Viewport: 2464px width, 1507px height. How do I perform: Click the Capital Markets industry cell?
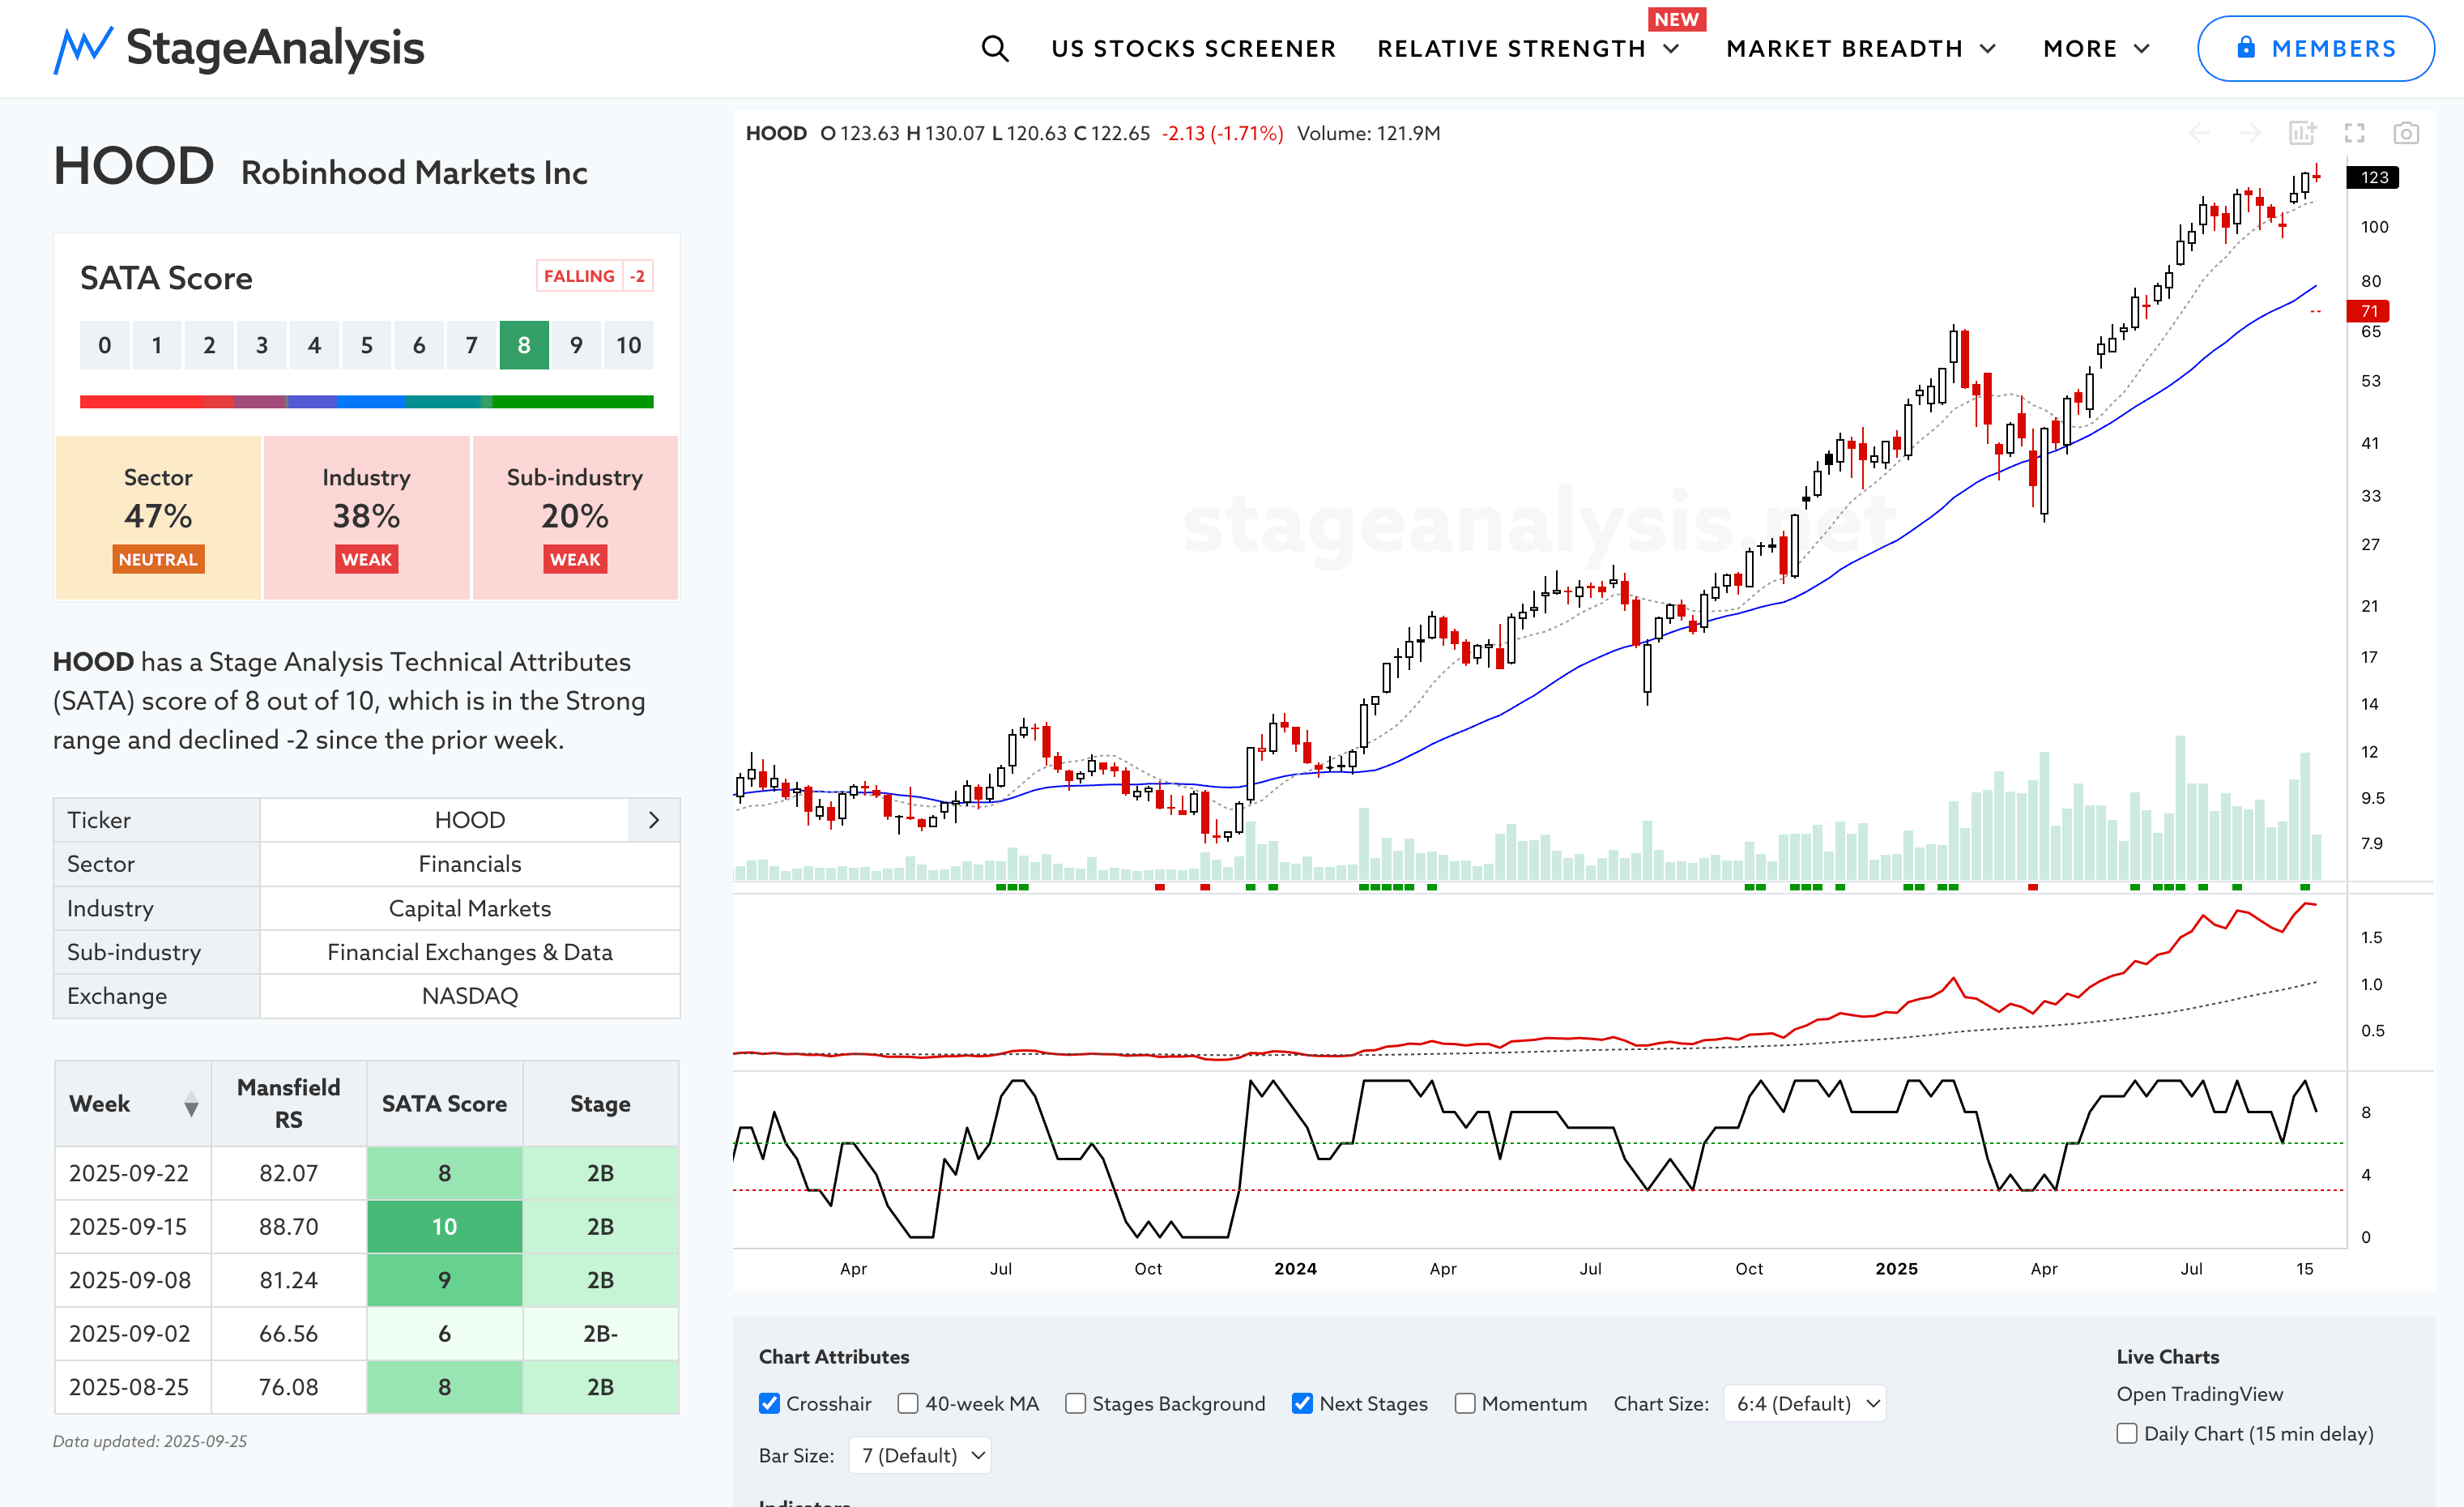pyautogui.click(x=470, y=908)
